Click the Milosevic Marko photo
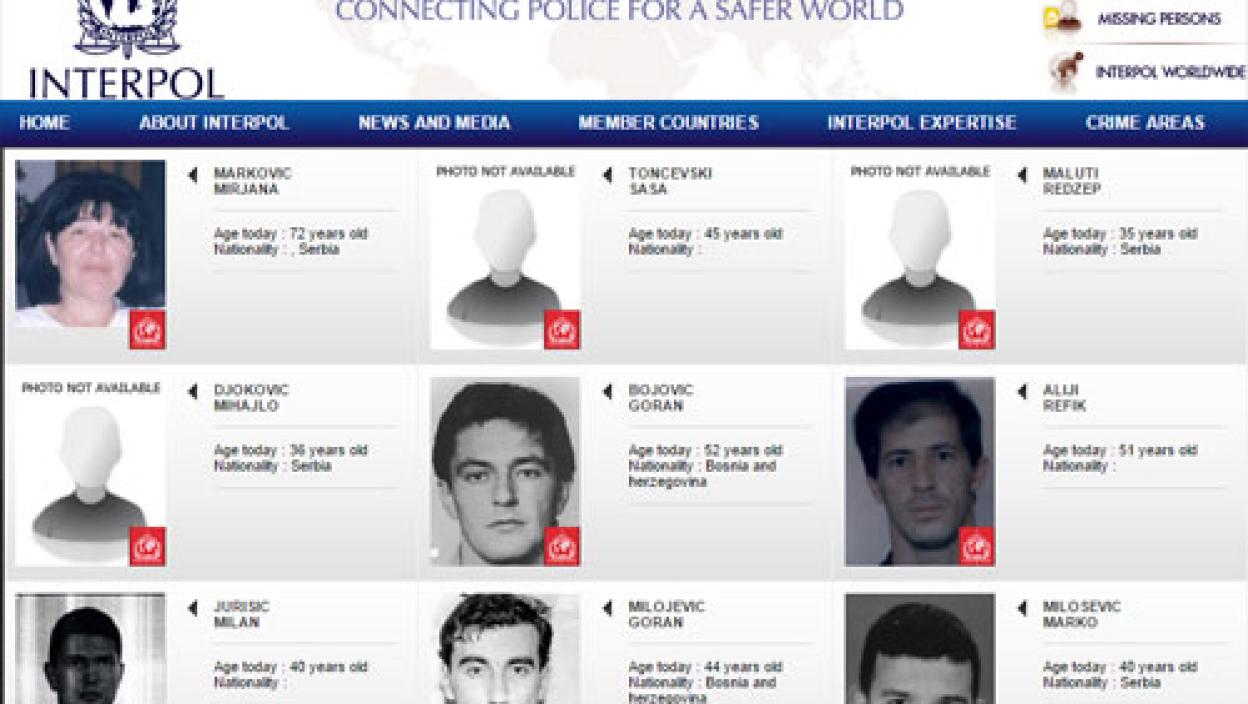The image size is (1248, 704). click(x=920, y=649)
